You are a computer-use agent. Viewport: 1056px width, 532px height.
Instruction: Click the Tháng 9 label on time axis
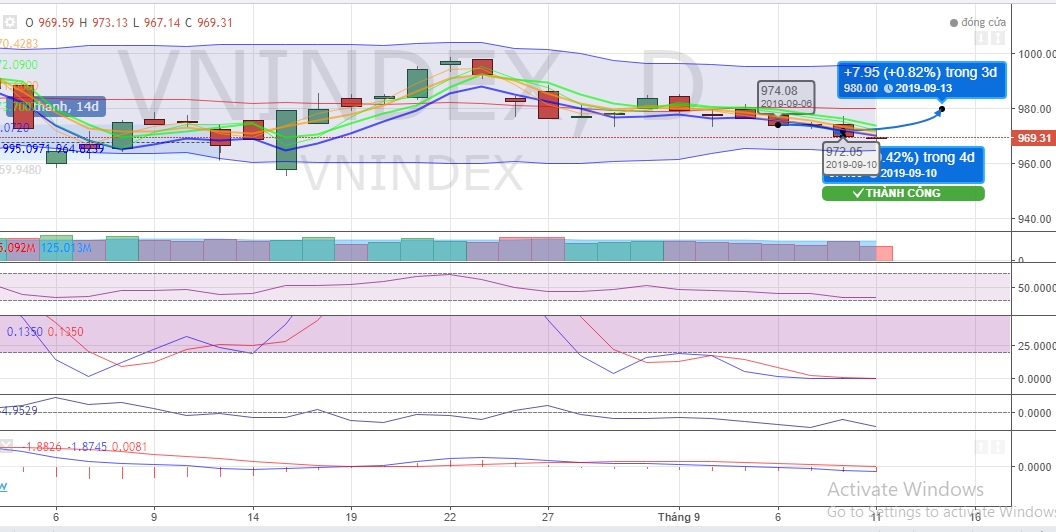678,517
